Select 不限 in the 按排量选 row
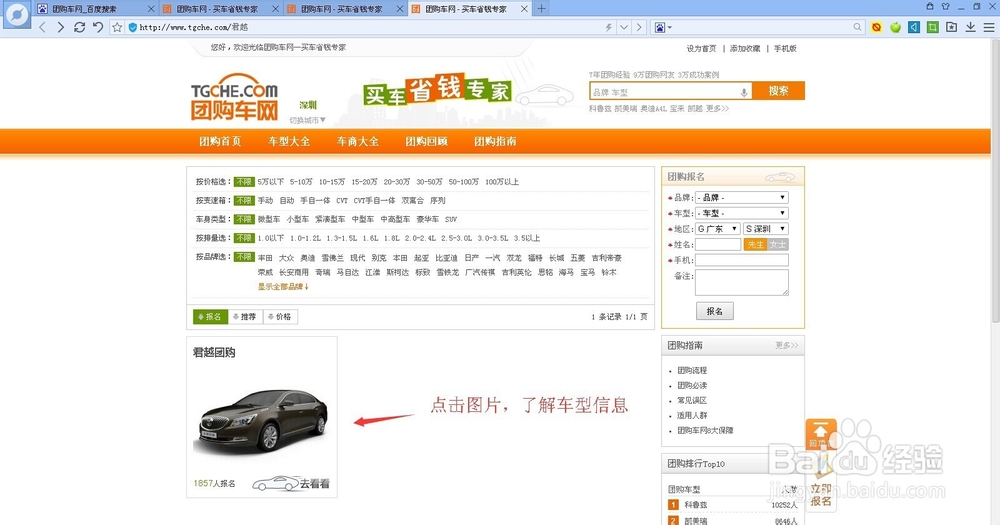1000x525 pixels. tap(244, 238)
